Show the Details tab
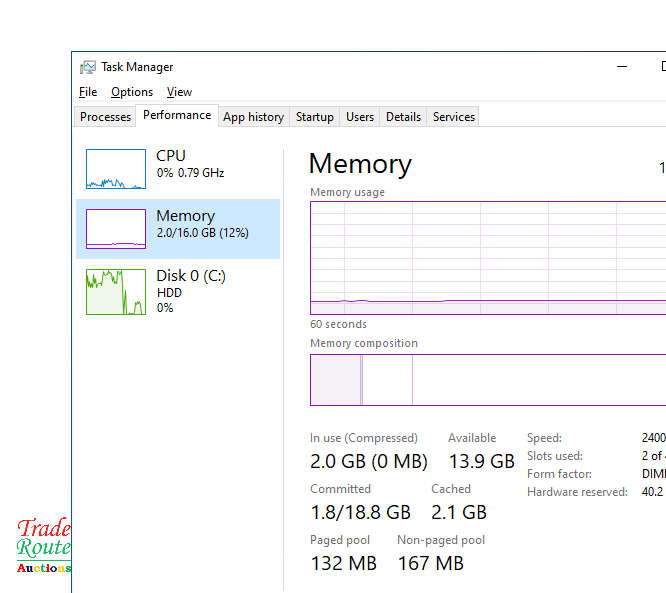 click(403, 117)
